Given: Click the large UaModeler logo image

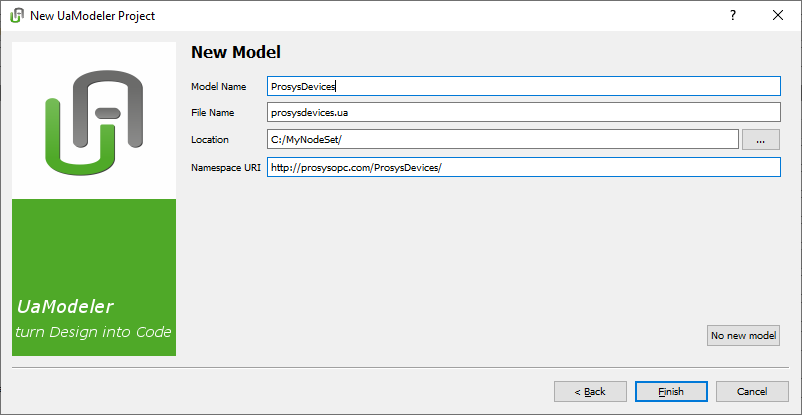Looking at the screenshot, I should click(x=94, y=122).
